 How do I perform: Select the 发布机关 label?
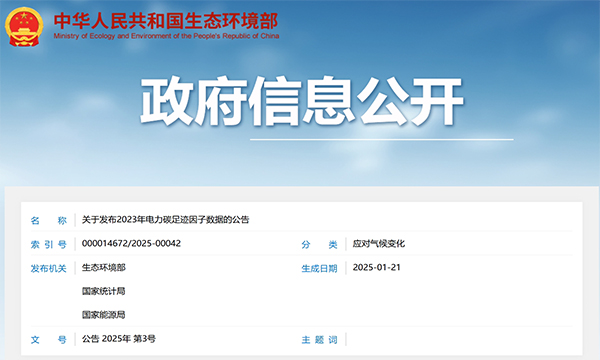point(49,269)
